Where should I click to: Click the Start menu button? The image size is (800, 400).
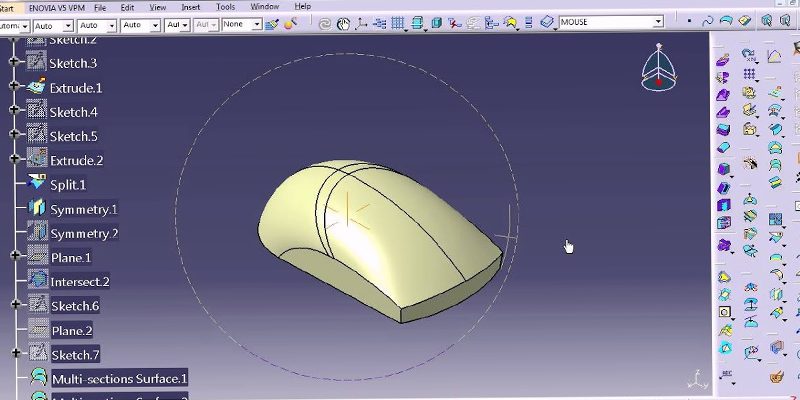coord(9,6)
